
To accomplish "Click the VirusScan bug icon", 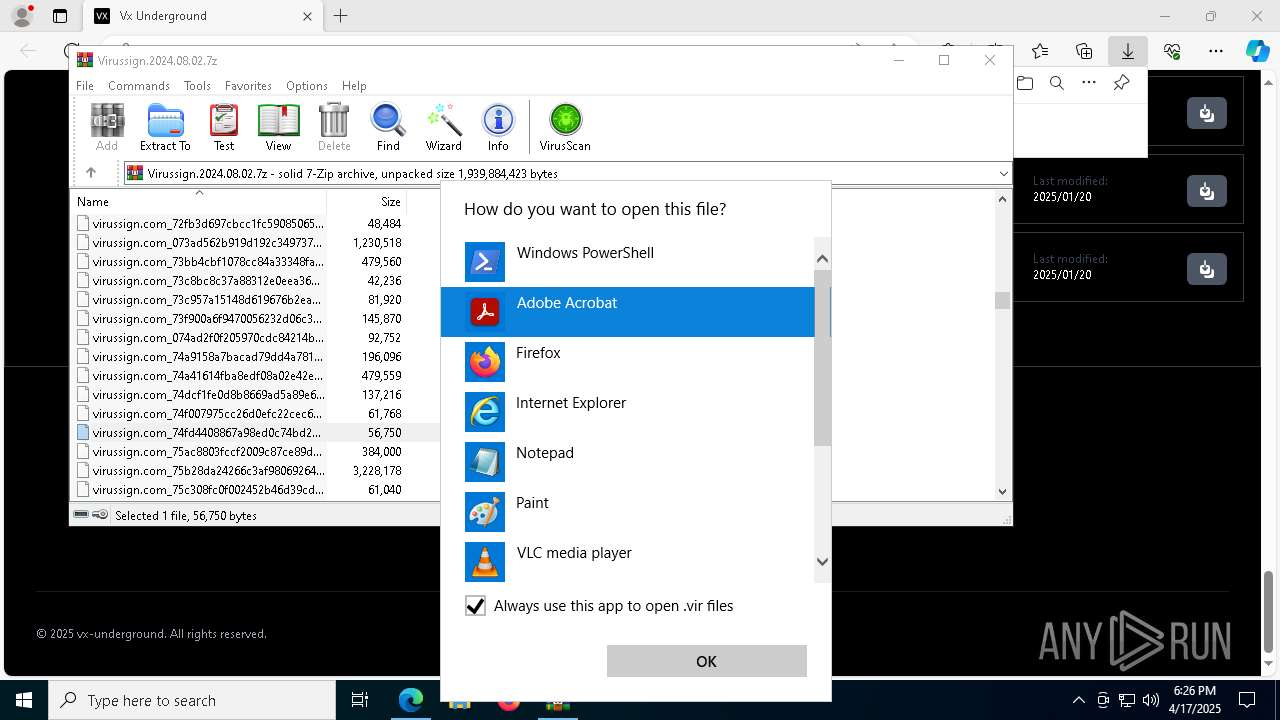I will coord(565,127).
